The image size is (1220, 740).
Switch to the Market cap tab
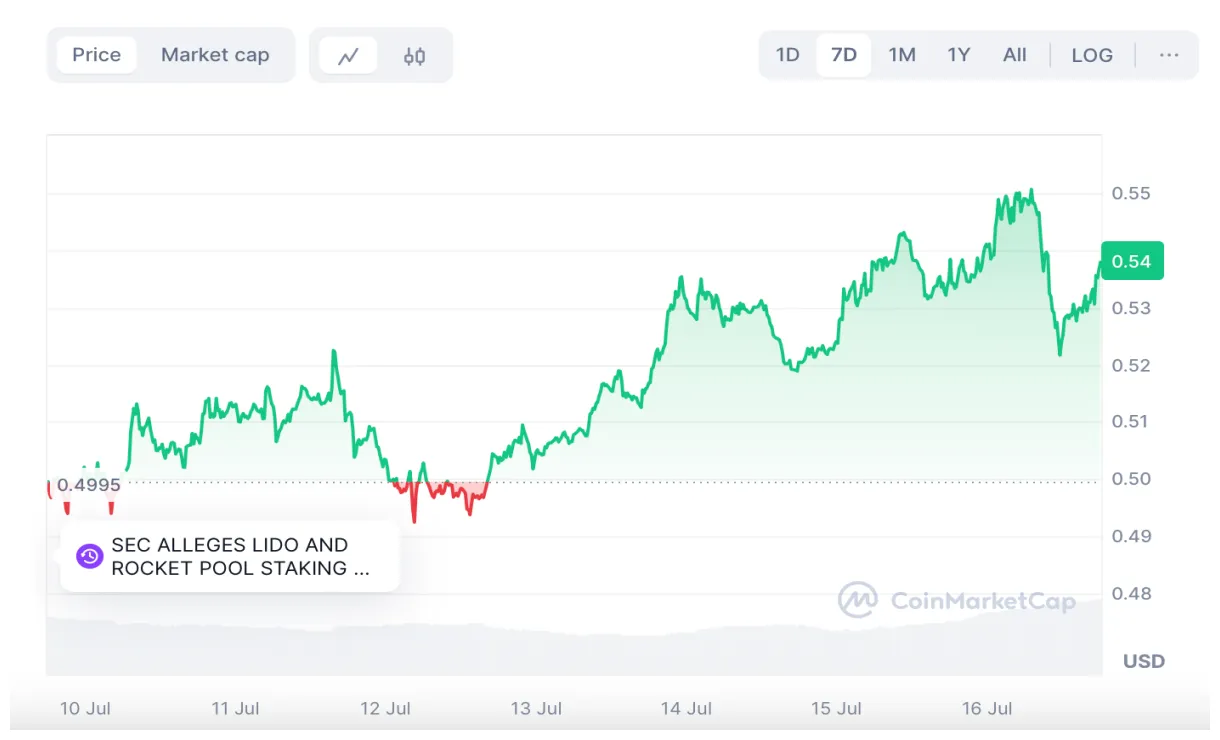point(215,55)
